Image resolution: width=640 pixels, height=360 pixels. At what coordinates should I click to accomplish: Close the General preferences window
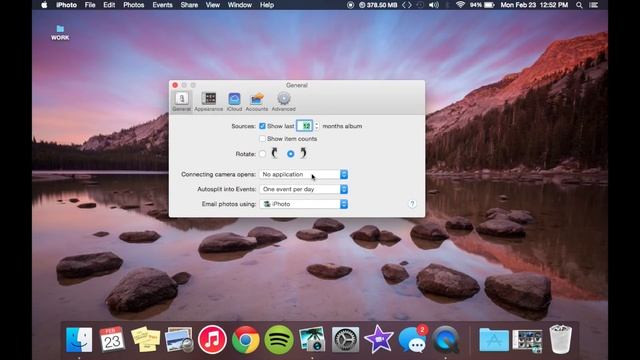click(175, 85)
